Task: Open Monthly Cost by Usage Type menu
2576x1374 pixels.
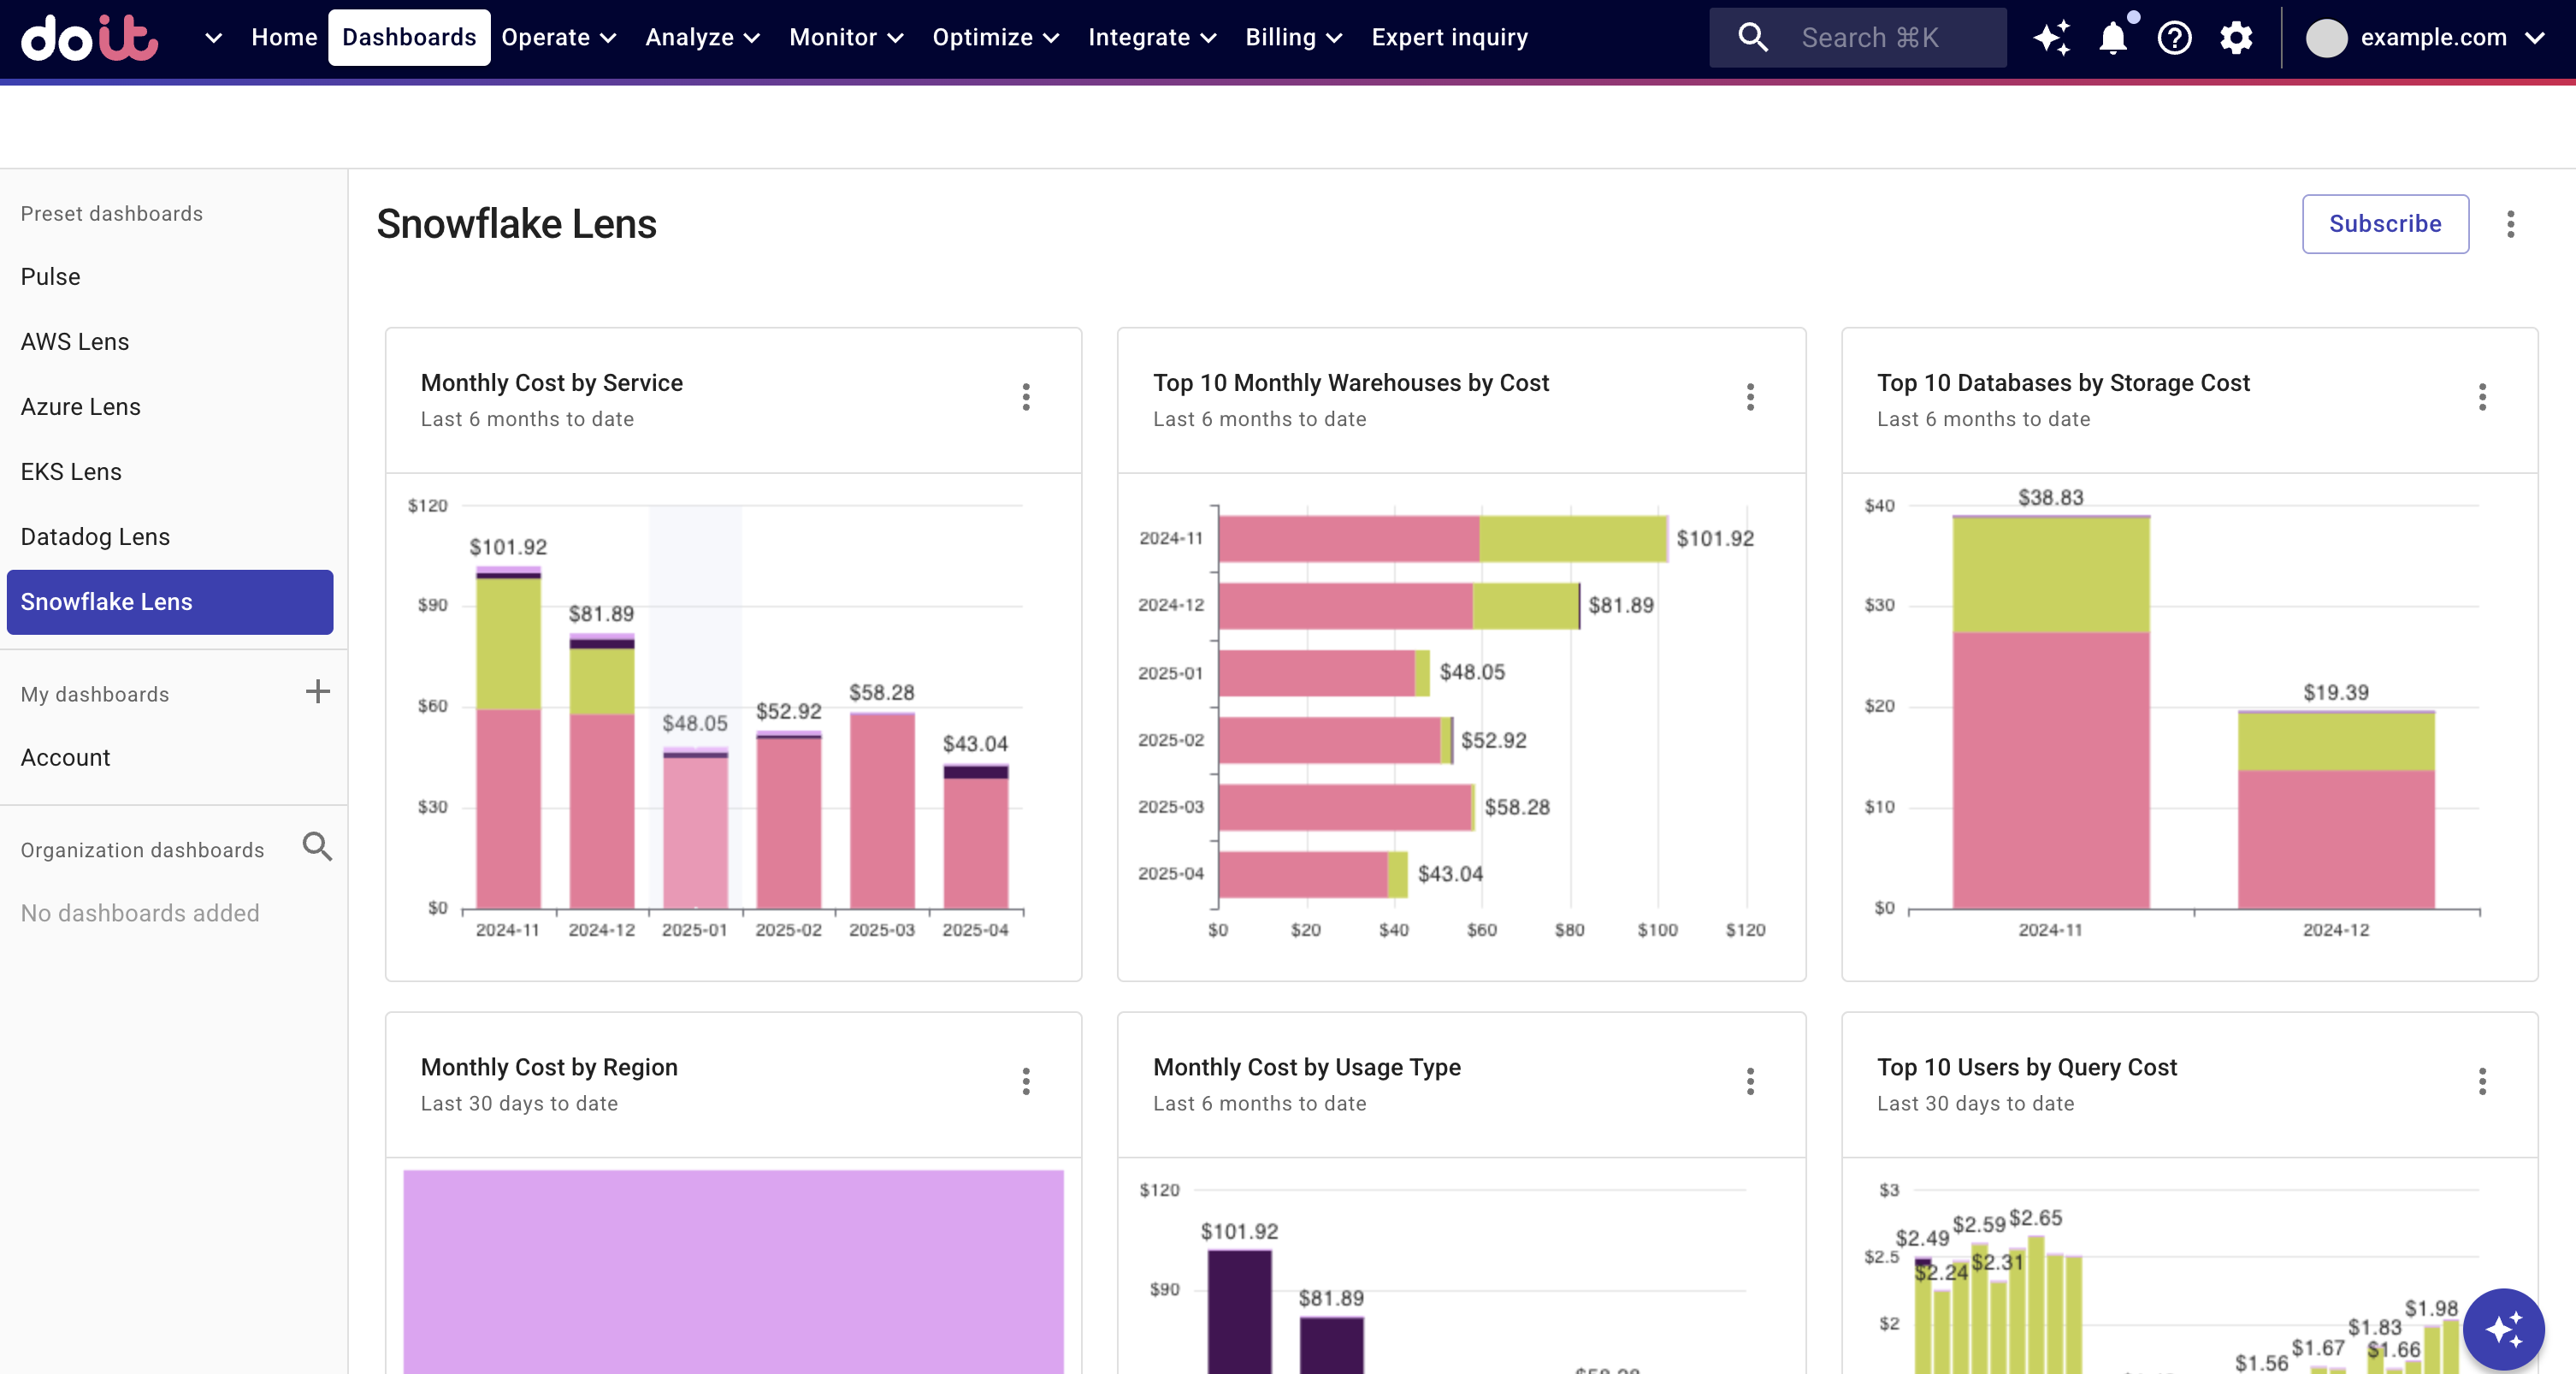Action: click(x=1750, y=1081)
